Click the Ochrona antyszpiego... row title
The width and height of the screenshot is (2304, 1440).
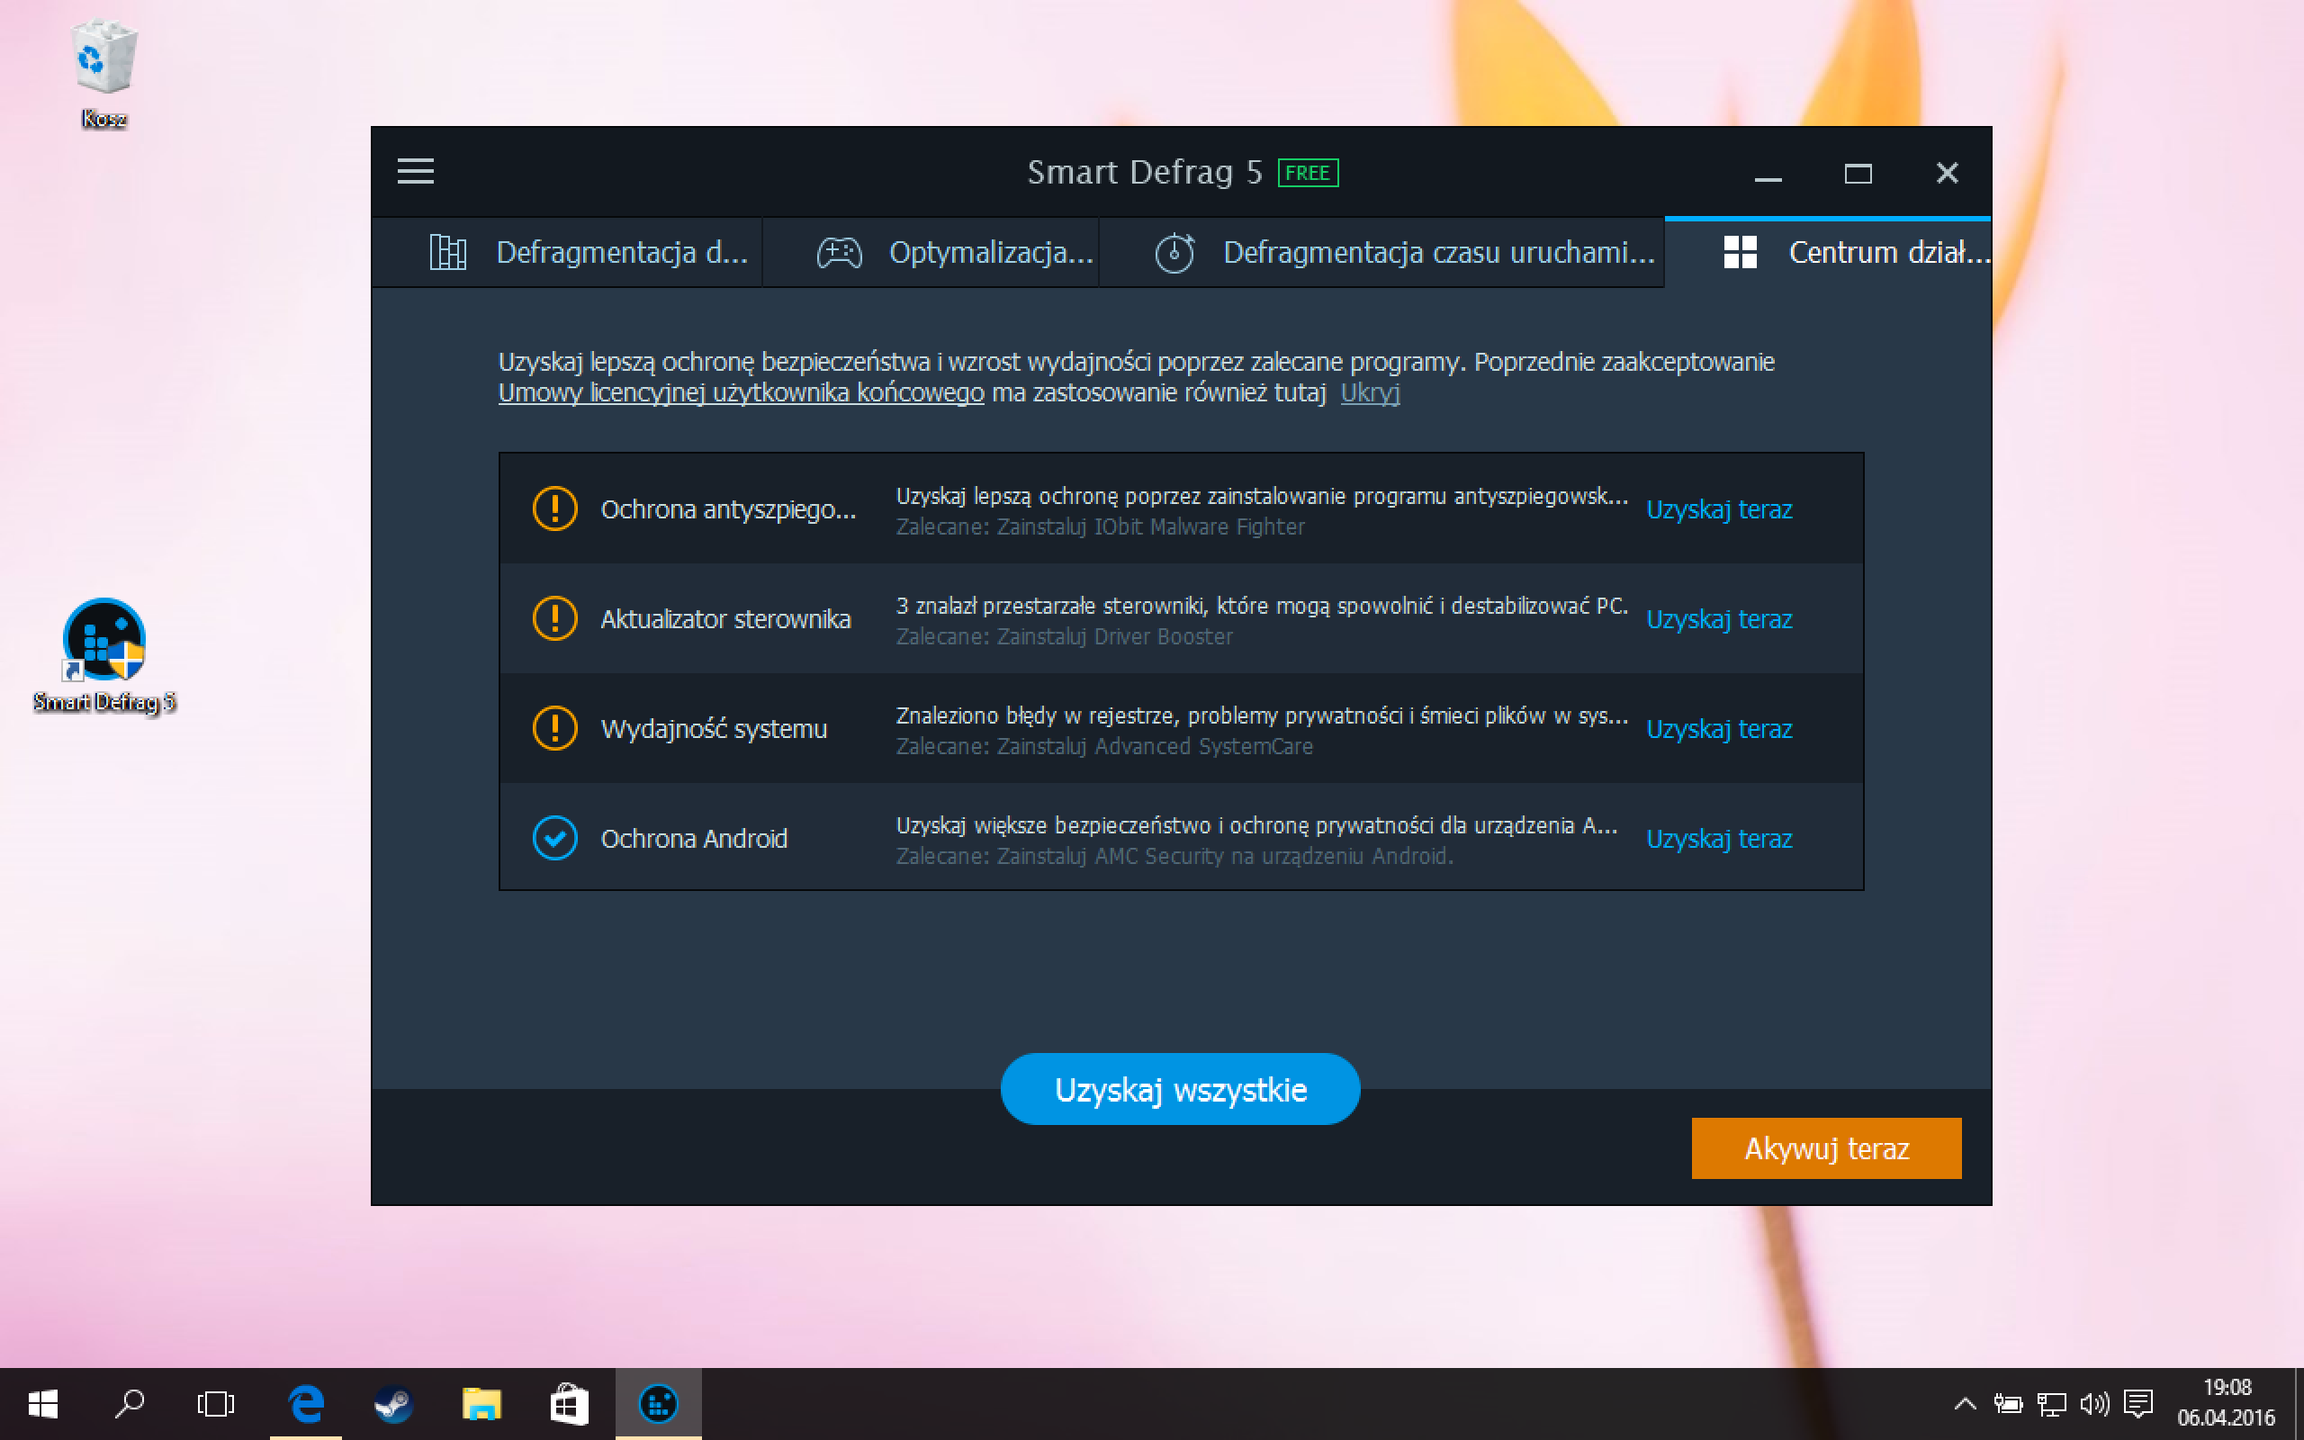tap(728, 509)
